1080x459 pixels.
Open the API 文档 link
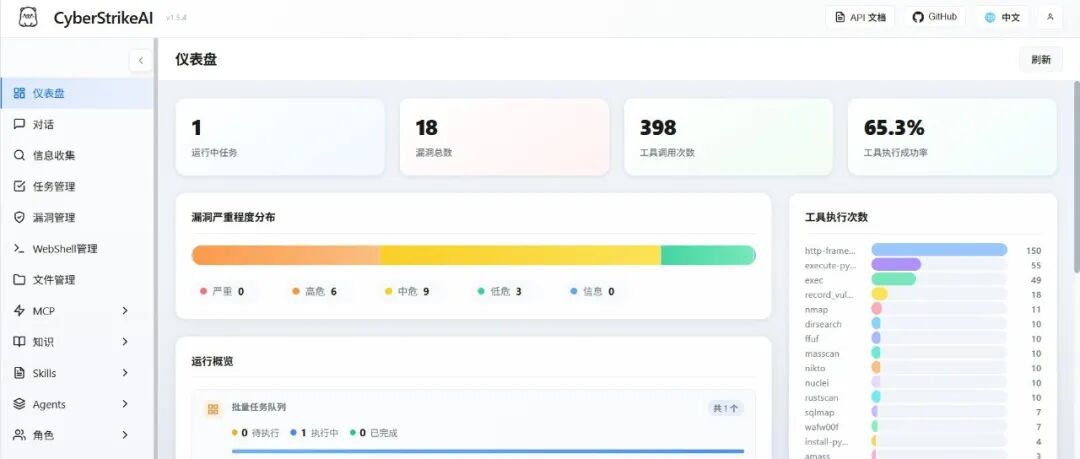[860, 17]
